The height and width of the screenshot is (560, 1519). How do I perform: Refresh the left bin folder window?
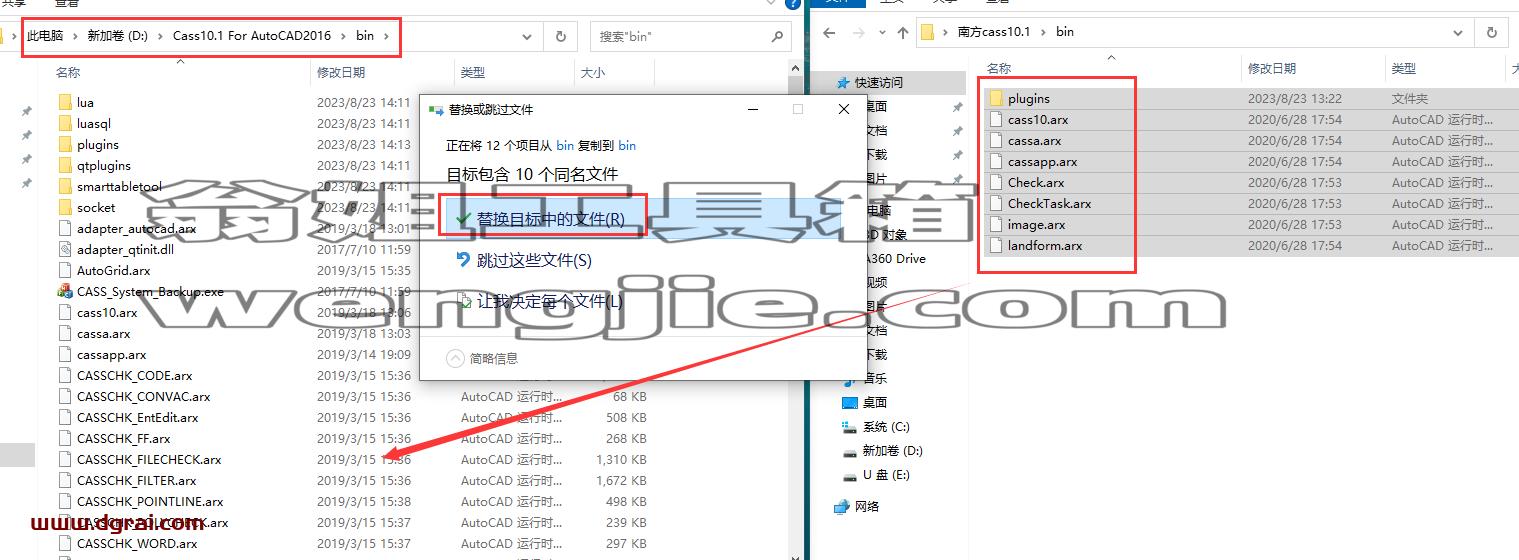560,36
